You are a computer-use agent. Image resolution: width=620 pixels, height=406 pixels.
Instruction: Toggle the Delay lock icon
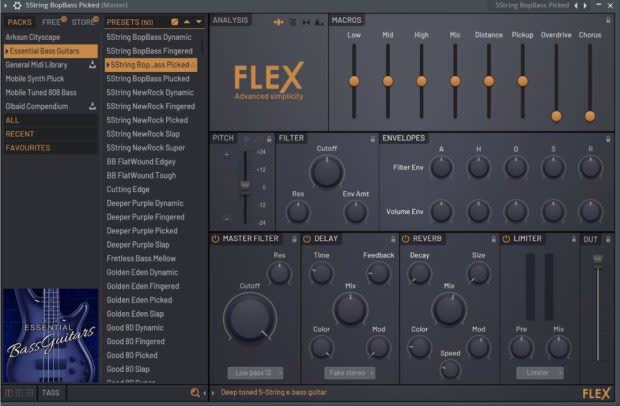393,239
